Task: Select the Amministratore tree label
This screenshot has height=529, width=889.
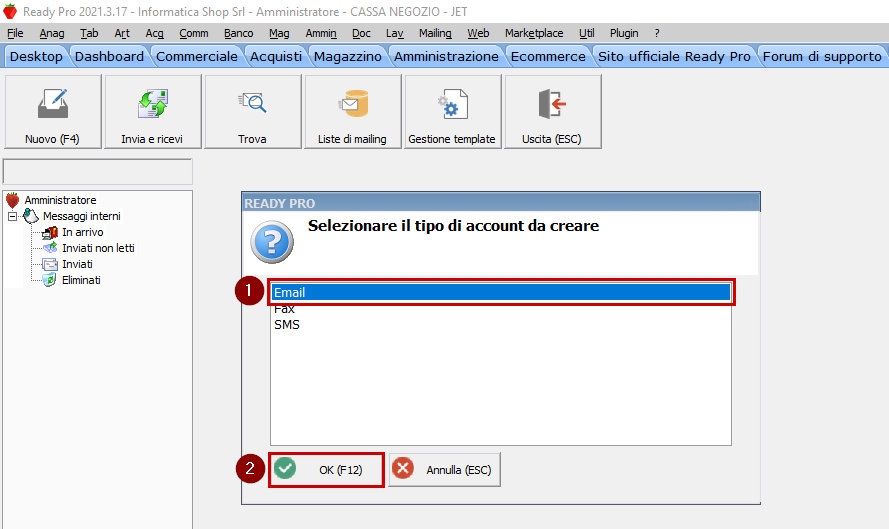Action: pos(61,200)
